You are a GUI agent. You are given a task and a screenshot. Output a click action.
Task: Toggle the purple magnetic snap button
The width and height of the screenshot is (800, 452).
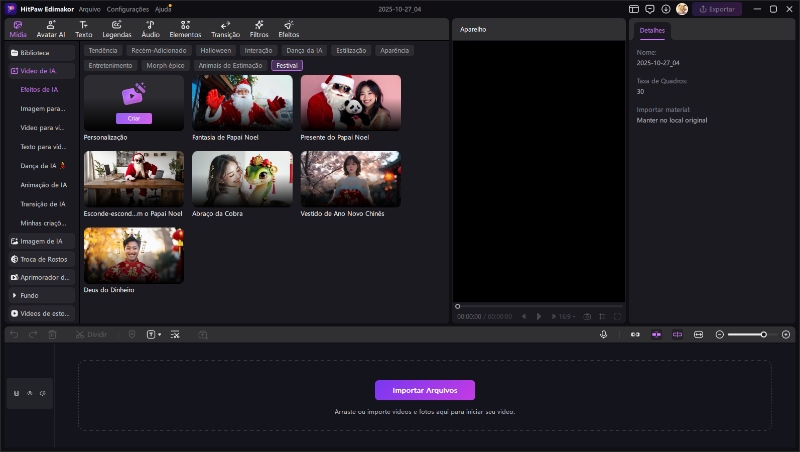tap(656, 334)
